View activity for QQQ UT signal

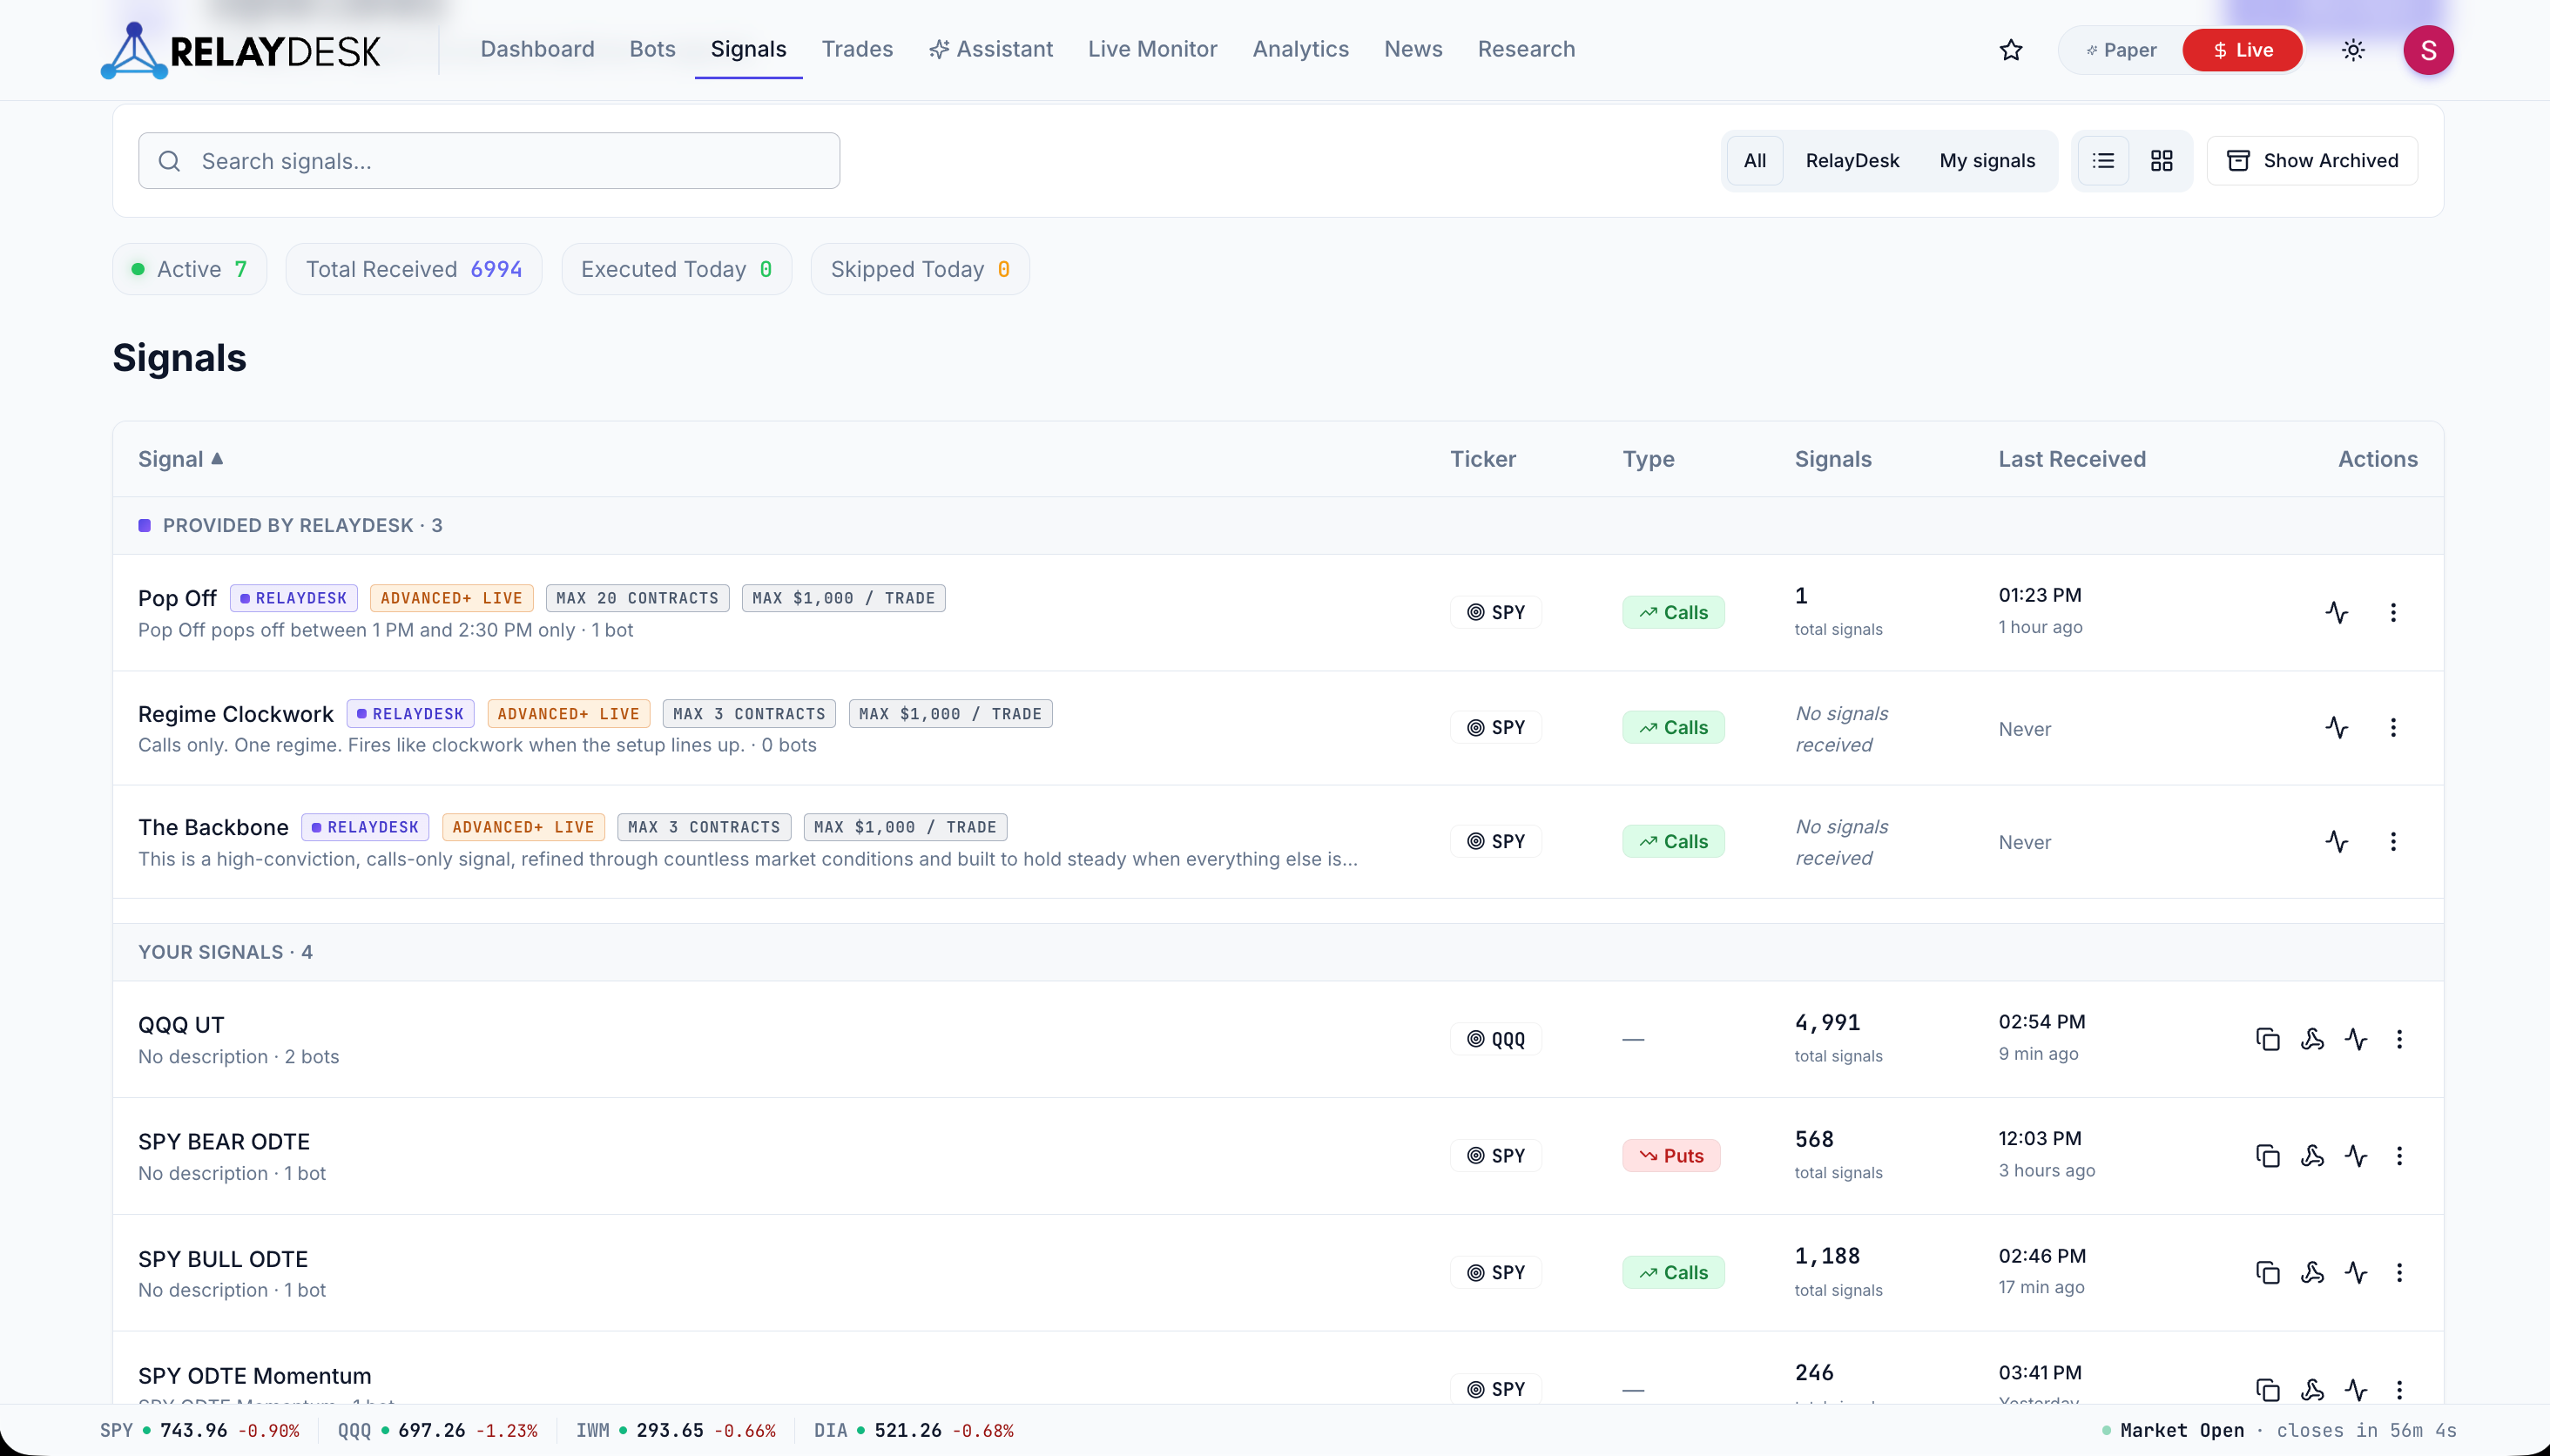[x=2356, y=1039]
